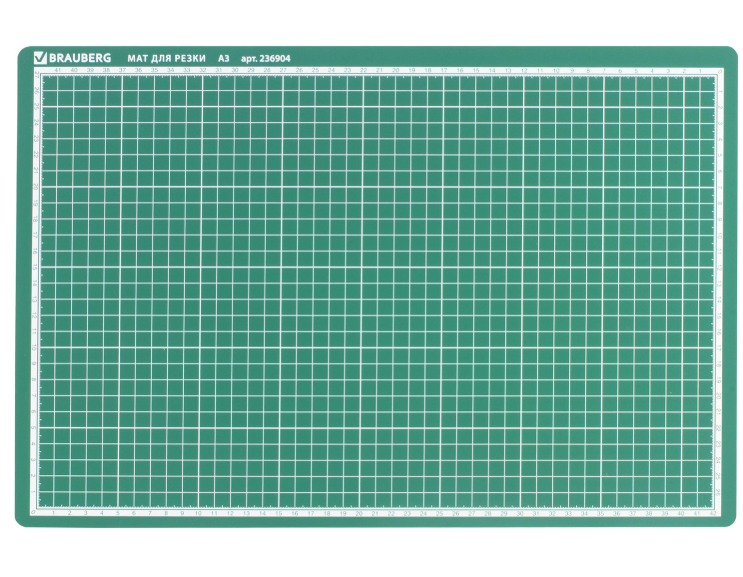Viewport: 743px width, 577px height.
Task: Click number 1 on the bottom ruler
Action: click(53, 513)
